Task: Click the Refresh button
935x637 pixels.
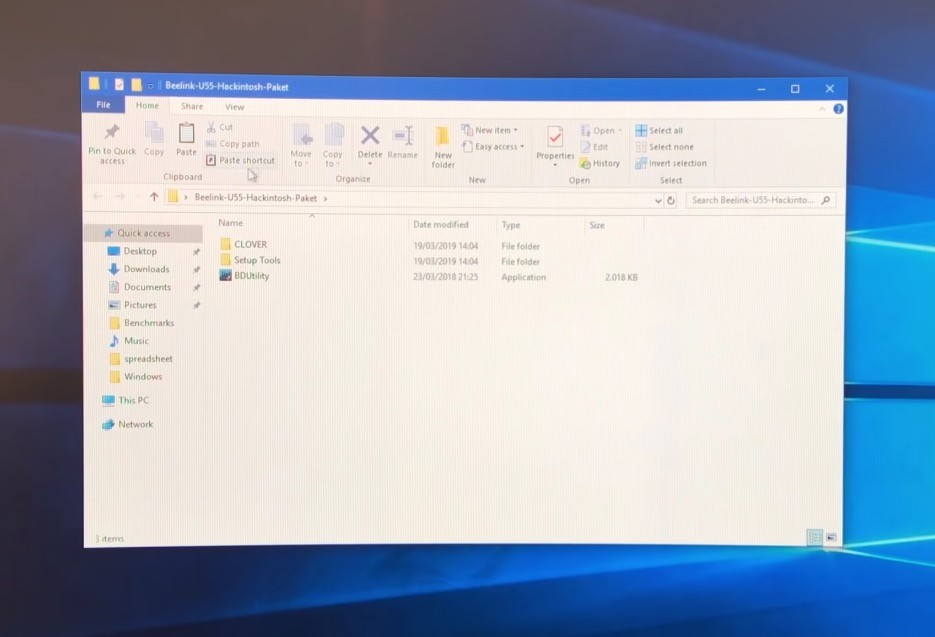Action: [671, 200]
